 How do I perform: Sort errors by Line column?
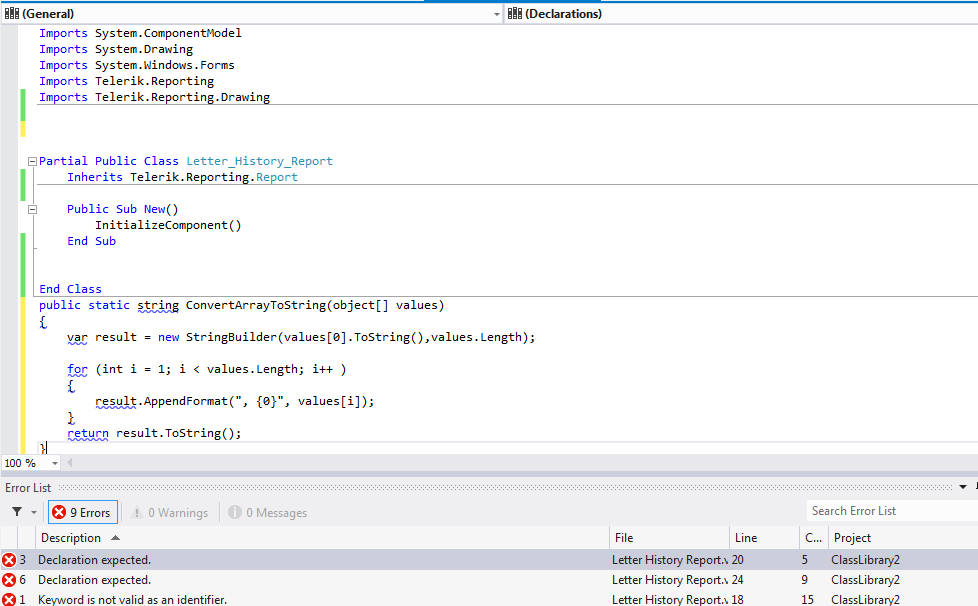pyautogui.click(x=746, y=538)
